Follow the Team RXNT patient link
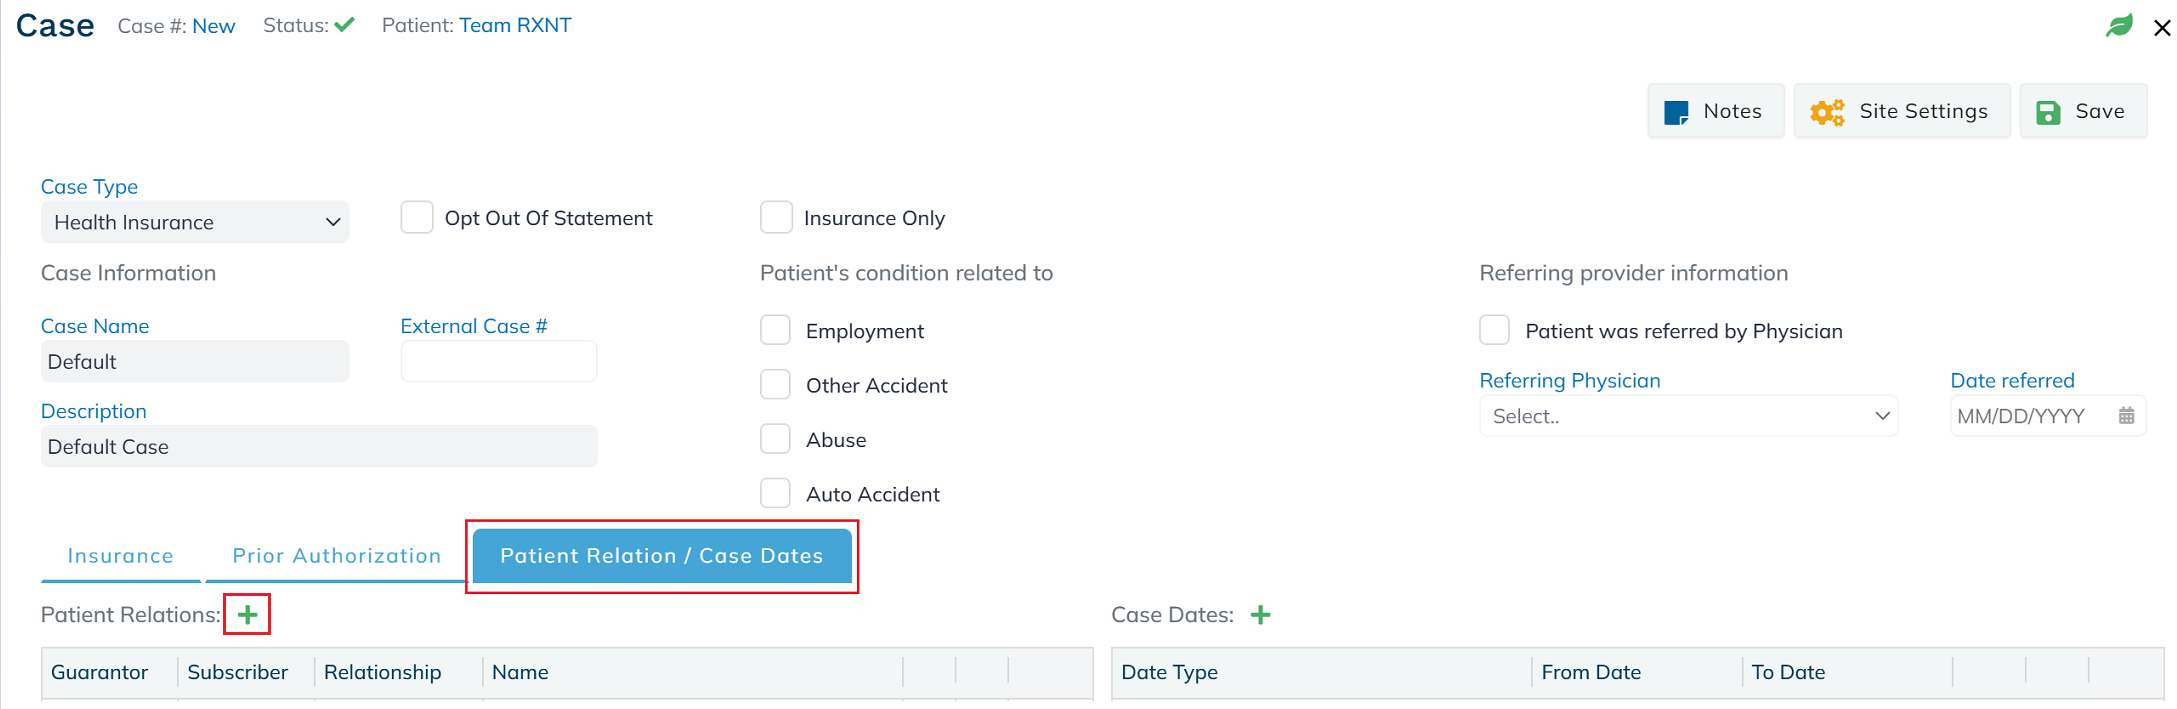2177x709 pixels. pyautogui.click(x=515, y=25)
